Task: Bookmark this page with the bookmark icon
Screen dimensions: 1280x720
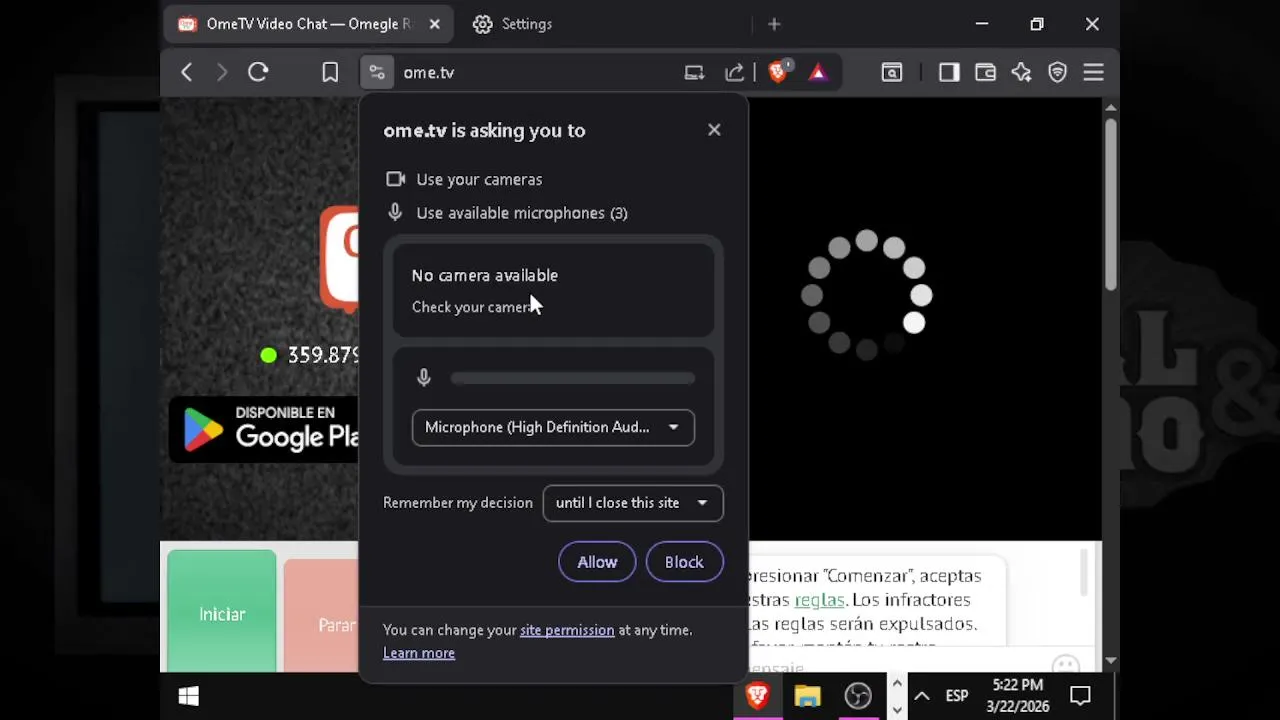Action: pos(330,72)
